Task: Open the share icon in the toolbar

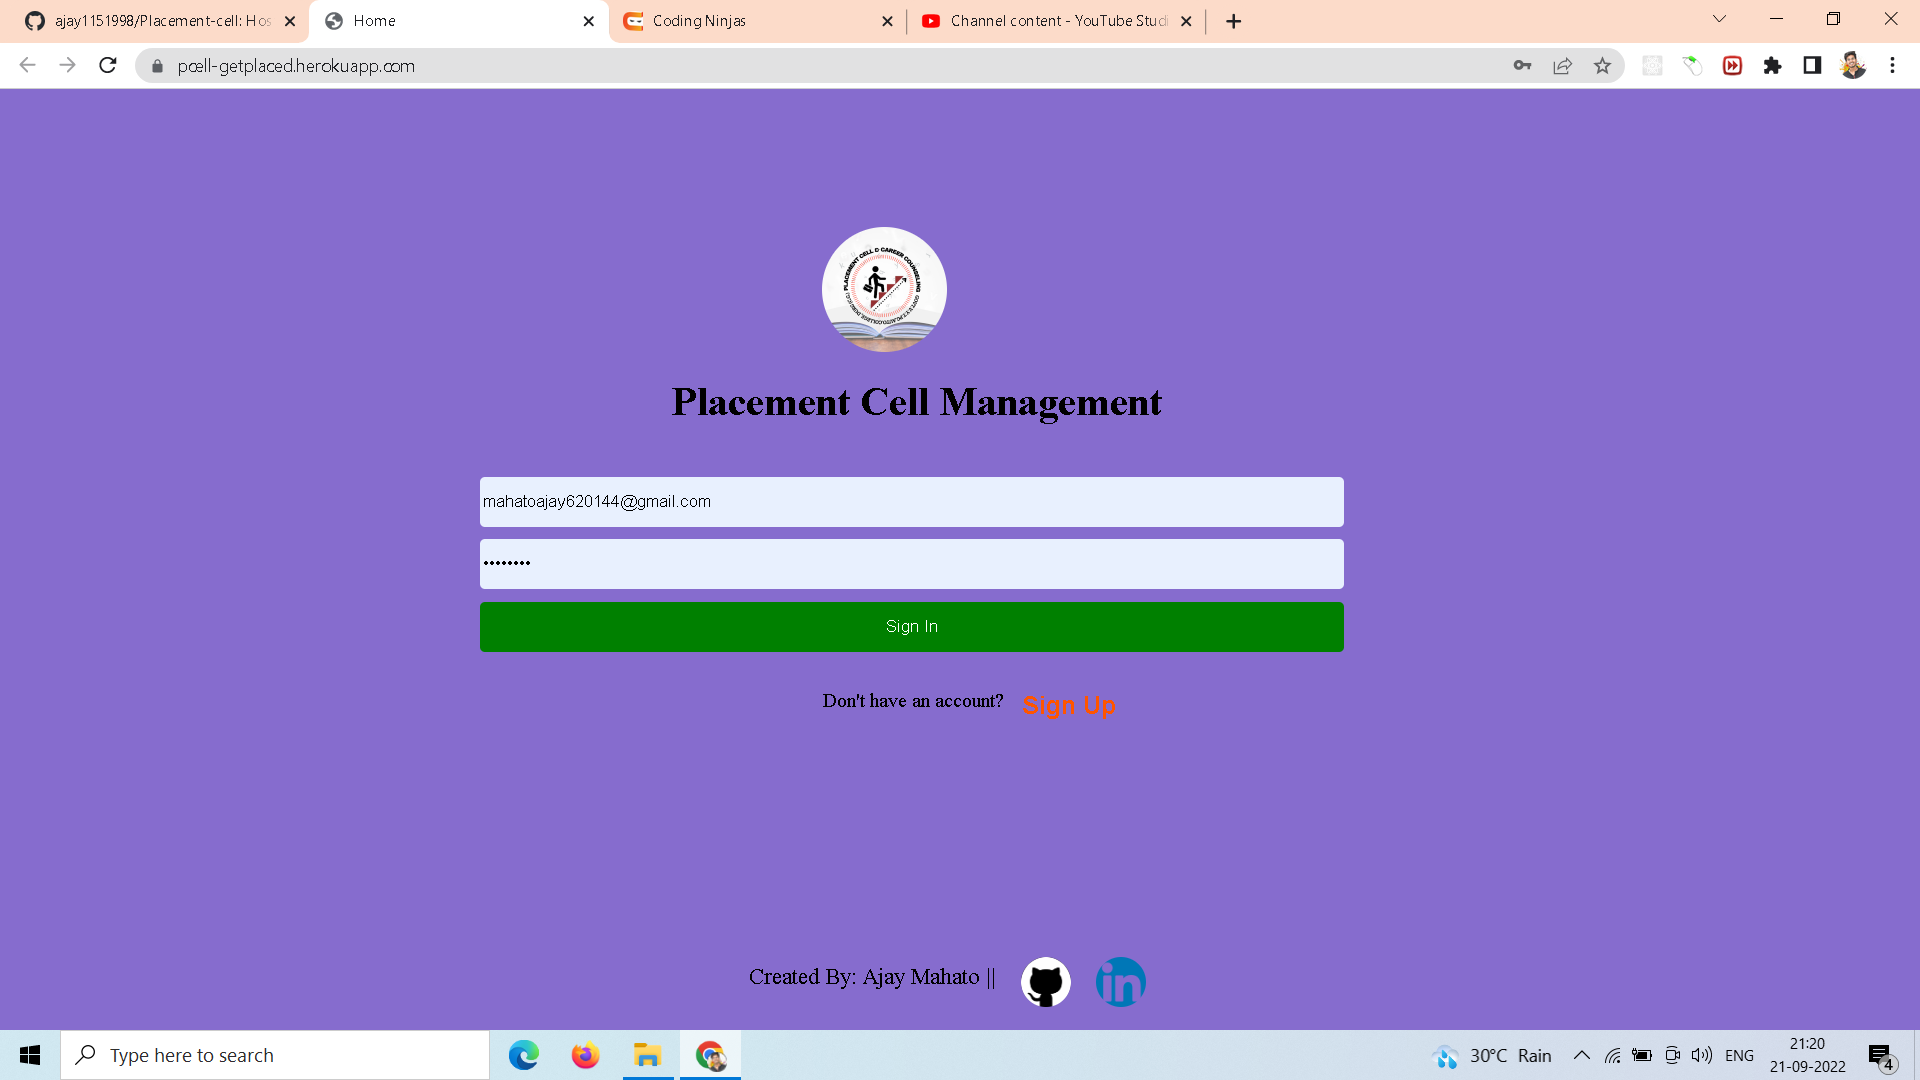Action: click(x=1562, y=65)
